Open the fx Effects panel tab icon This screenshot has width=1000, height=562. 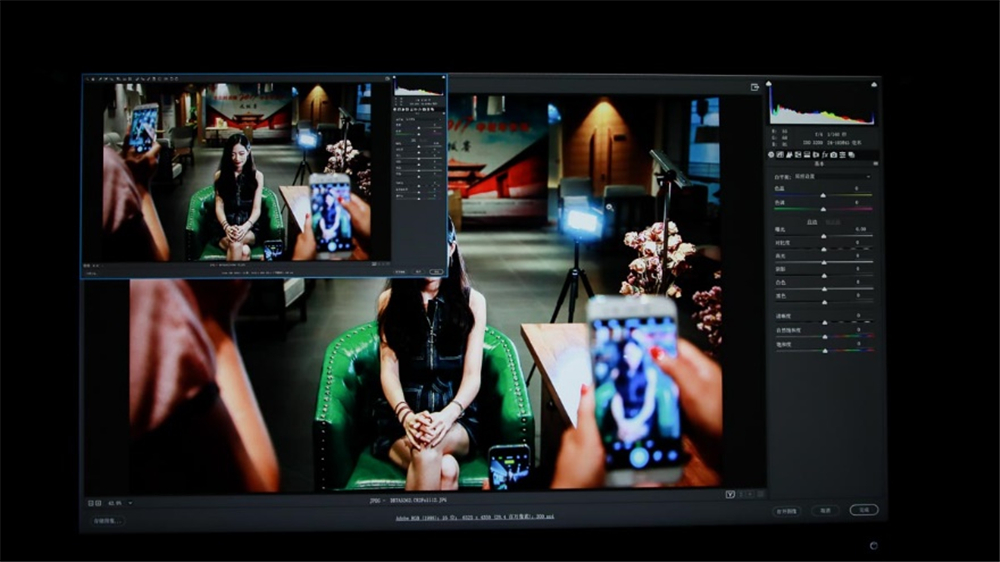(825, 155)
